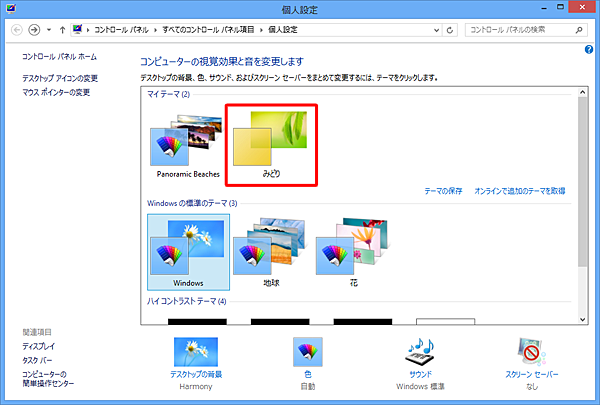The image size is (600, 405).
Task: Select the Windows default theme
Action: pos(188,252)
